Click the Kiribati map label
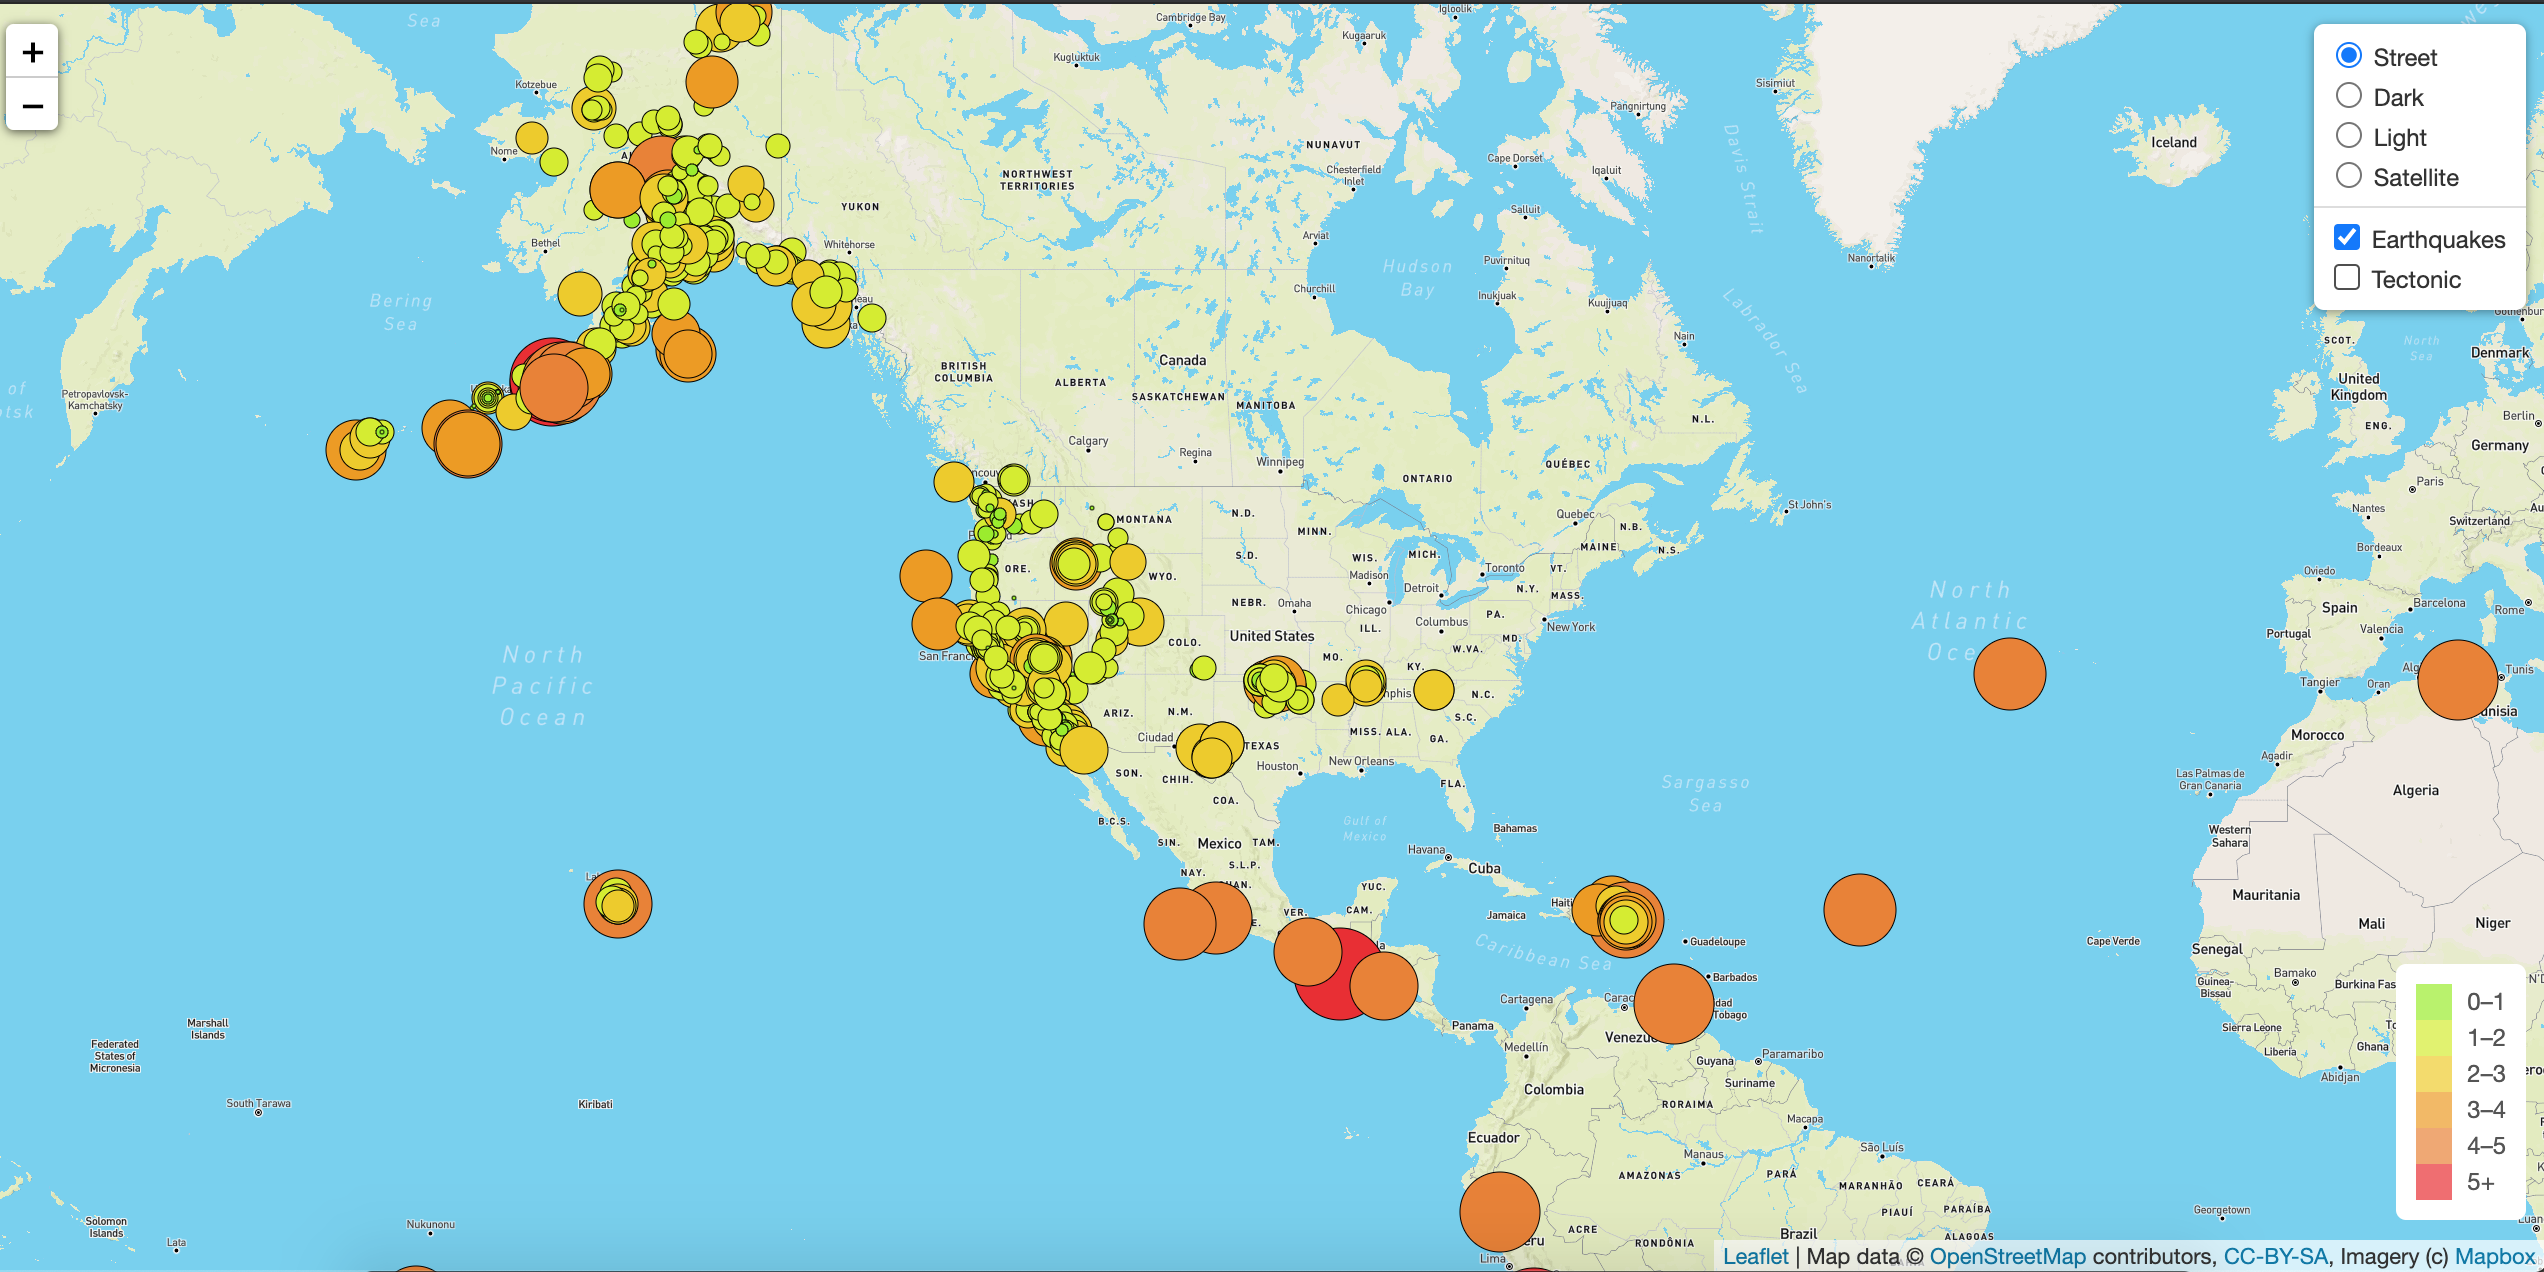This screenshot has height=1272, width=2544. coord(595,1104)
